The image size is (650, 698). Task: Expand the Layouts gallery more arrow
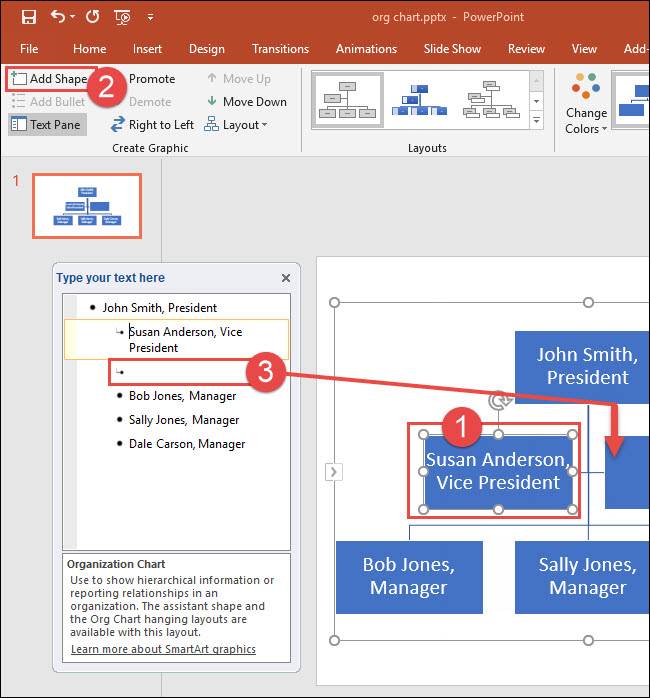pos(537,121)
